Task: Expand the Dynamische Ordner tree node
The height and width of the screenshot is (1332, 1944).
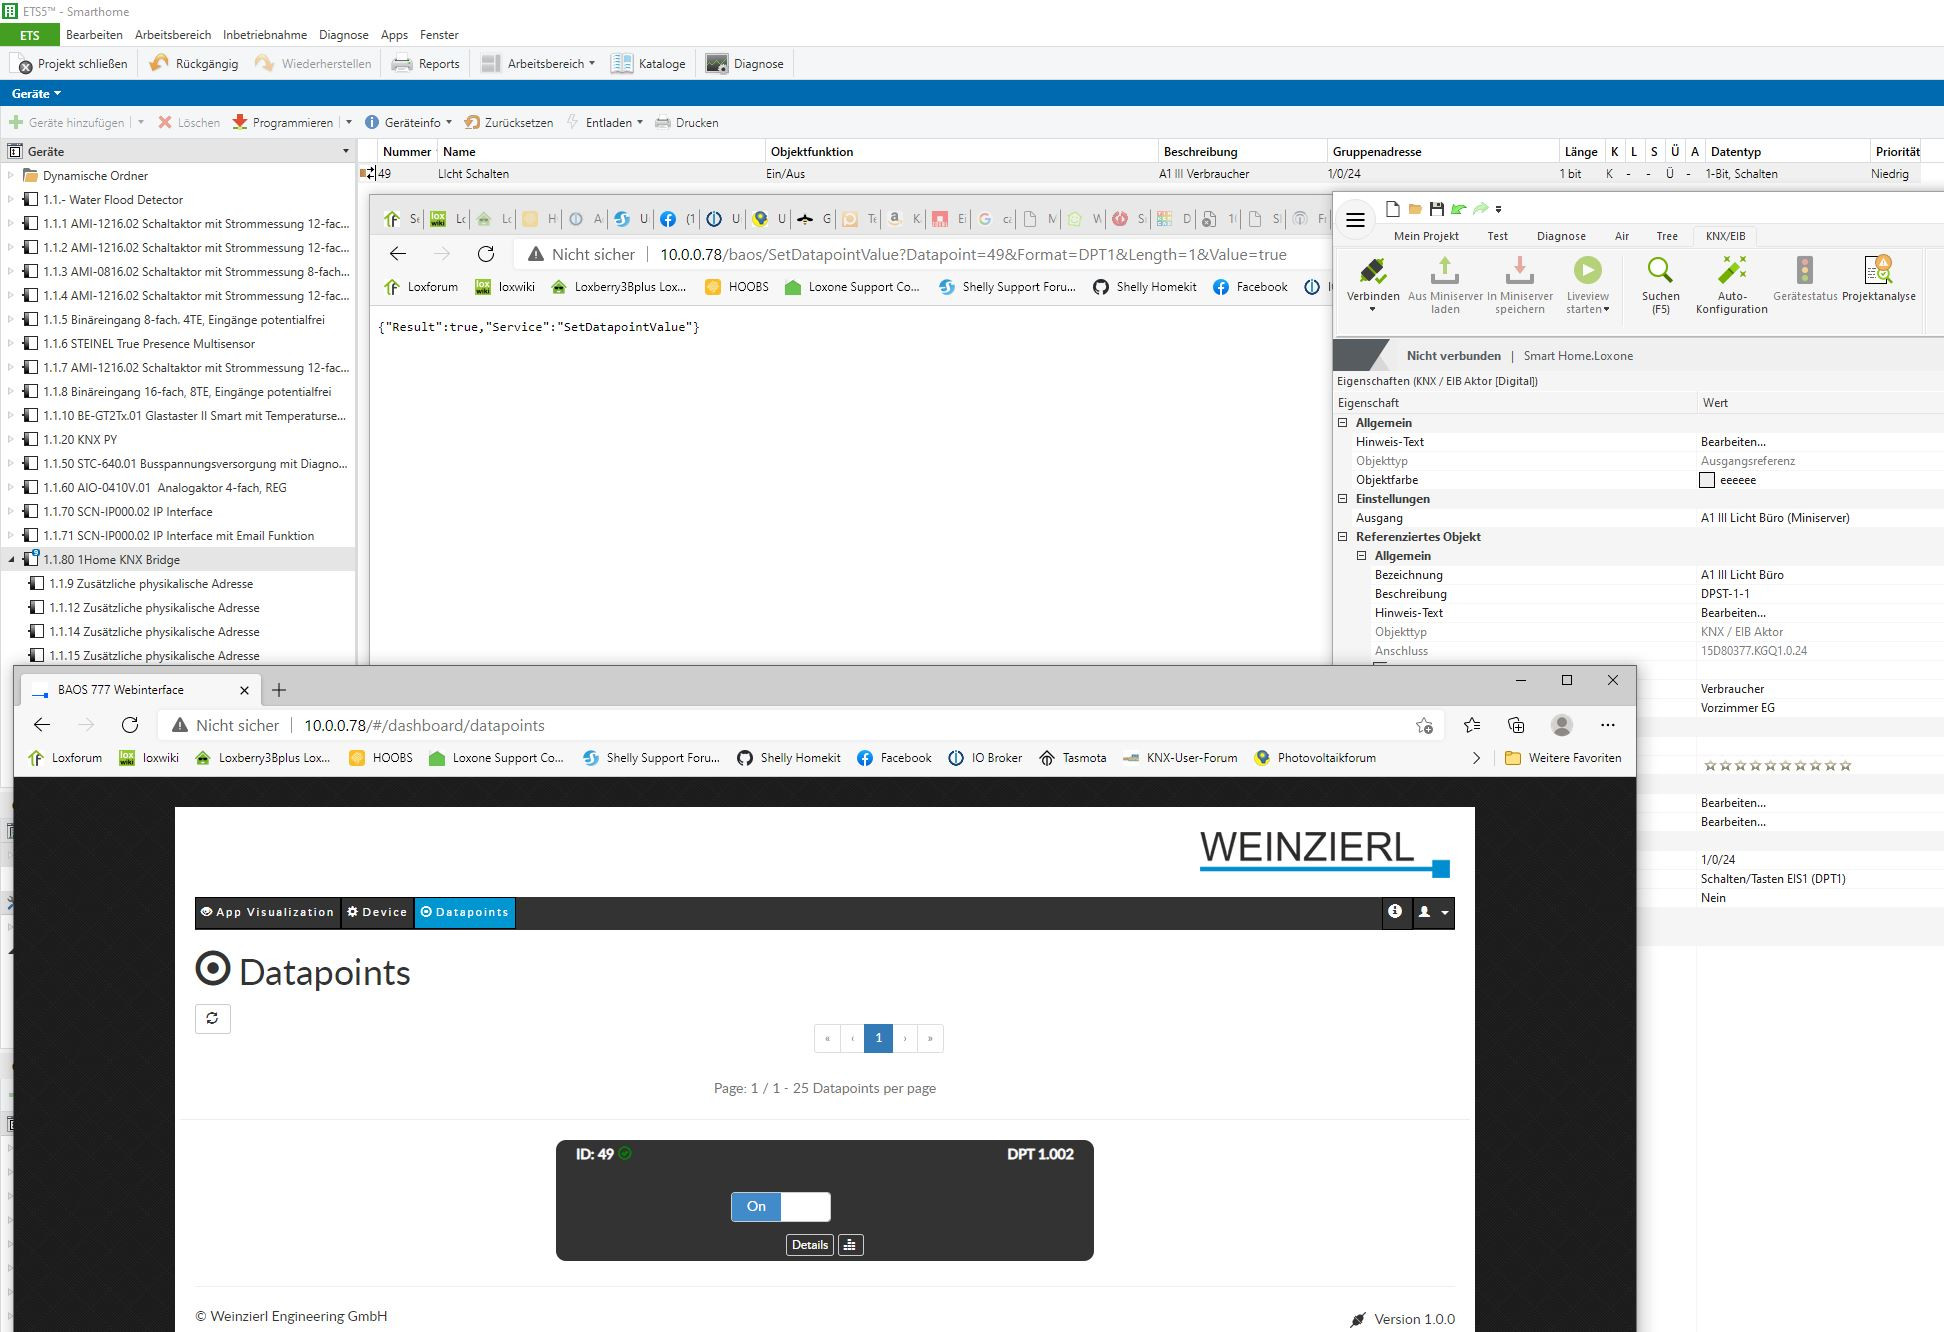Action: pos(12,176)
